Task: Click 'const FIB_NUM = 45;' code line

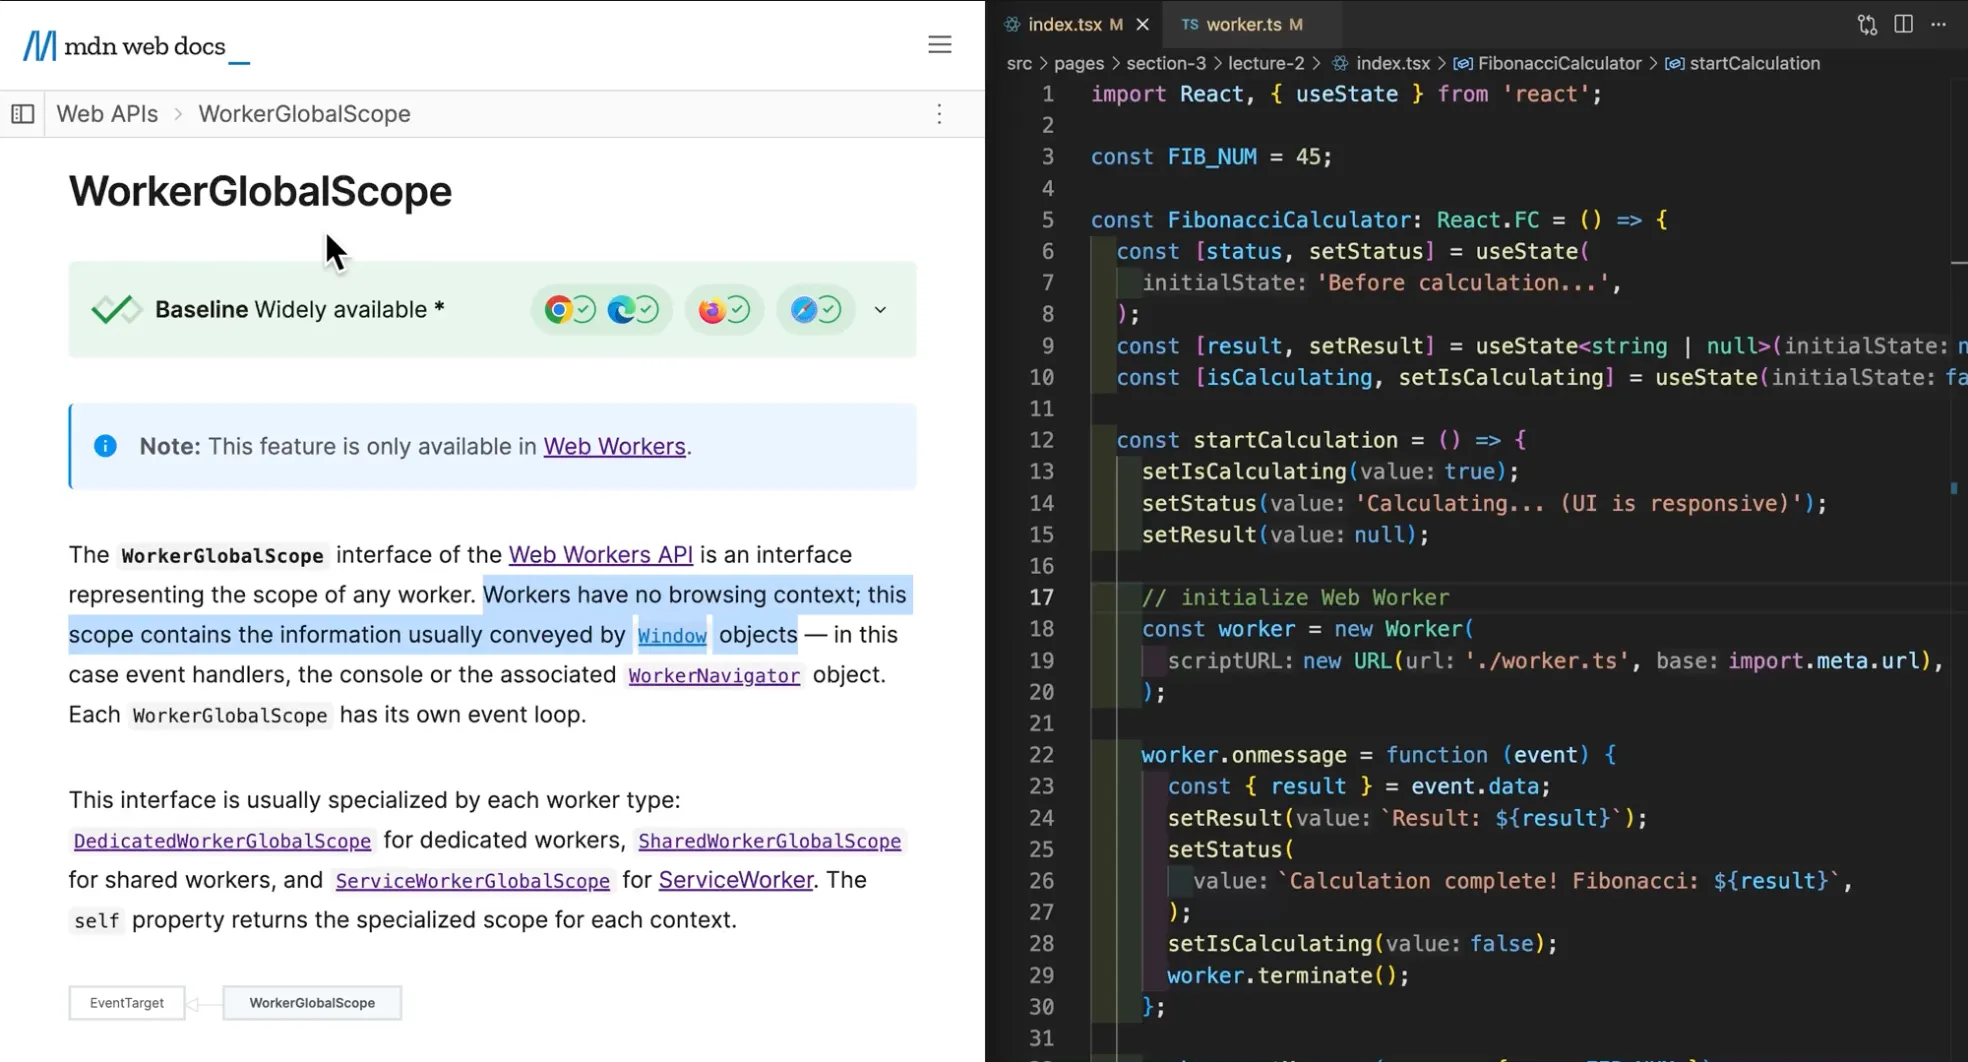Action: [x=1211, y=157]
